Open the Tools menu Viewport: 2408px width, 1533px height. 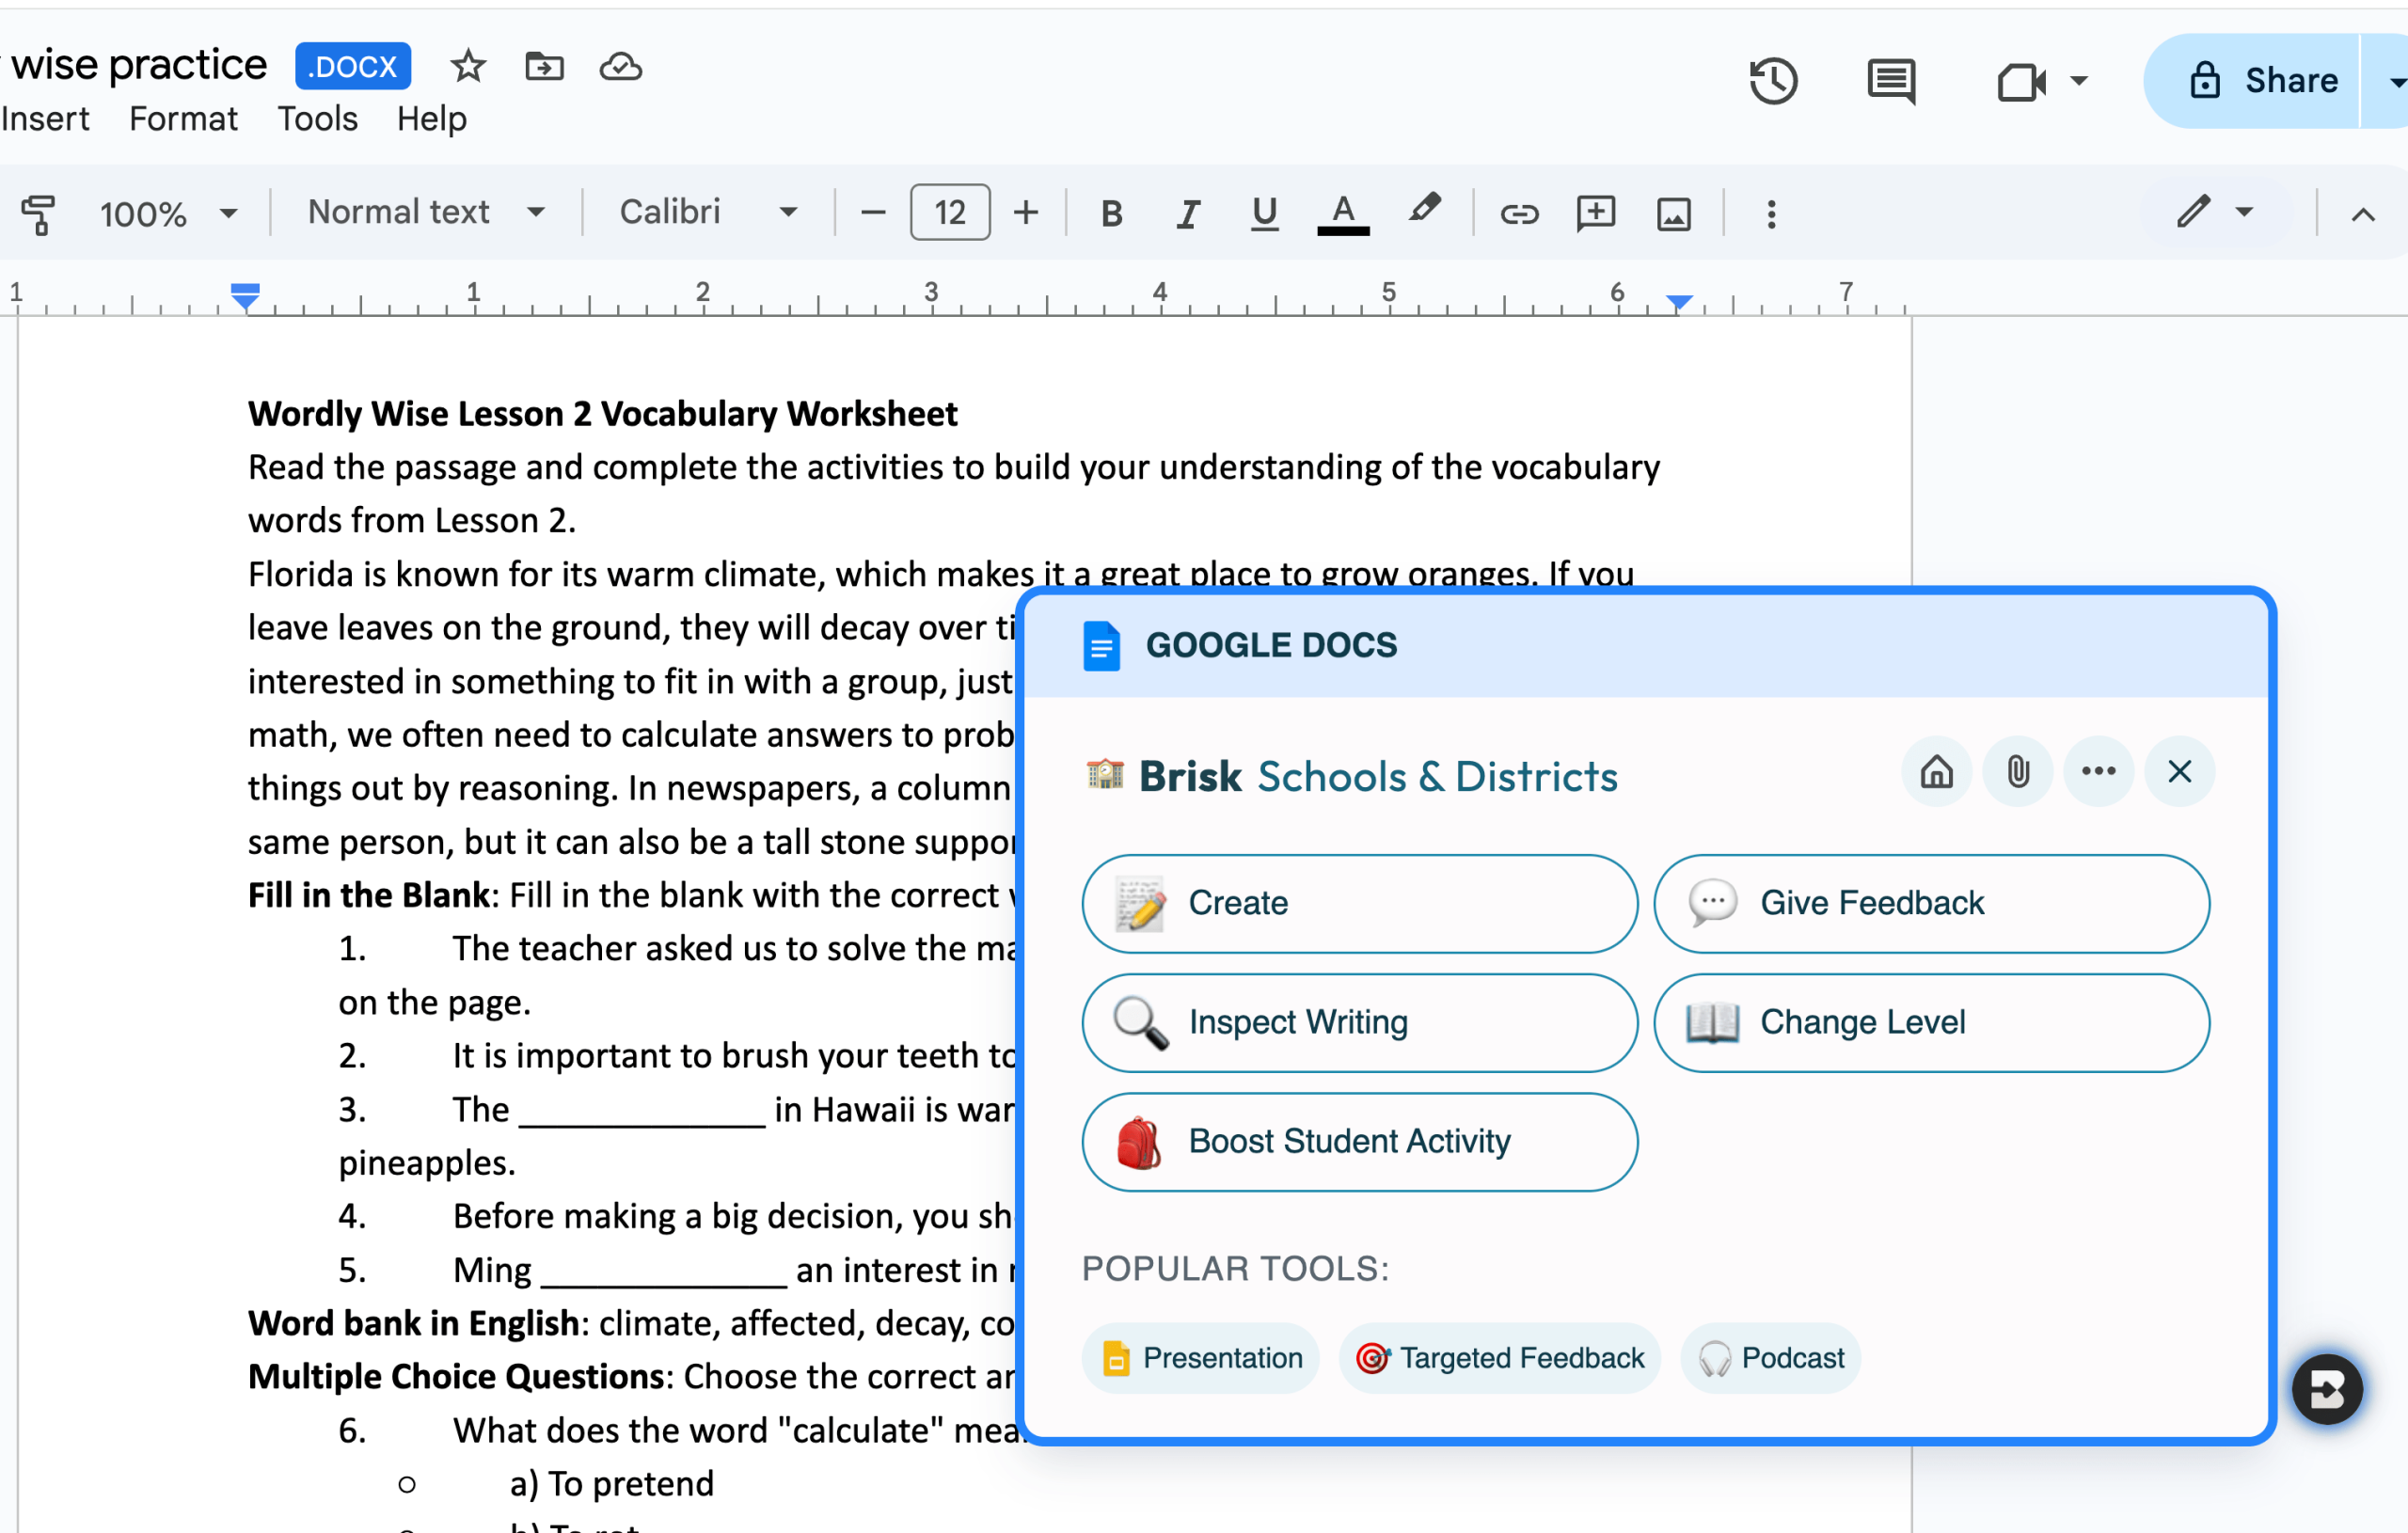317,119
